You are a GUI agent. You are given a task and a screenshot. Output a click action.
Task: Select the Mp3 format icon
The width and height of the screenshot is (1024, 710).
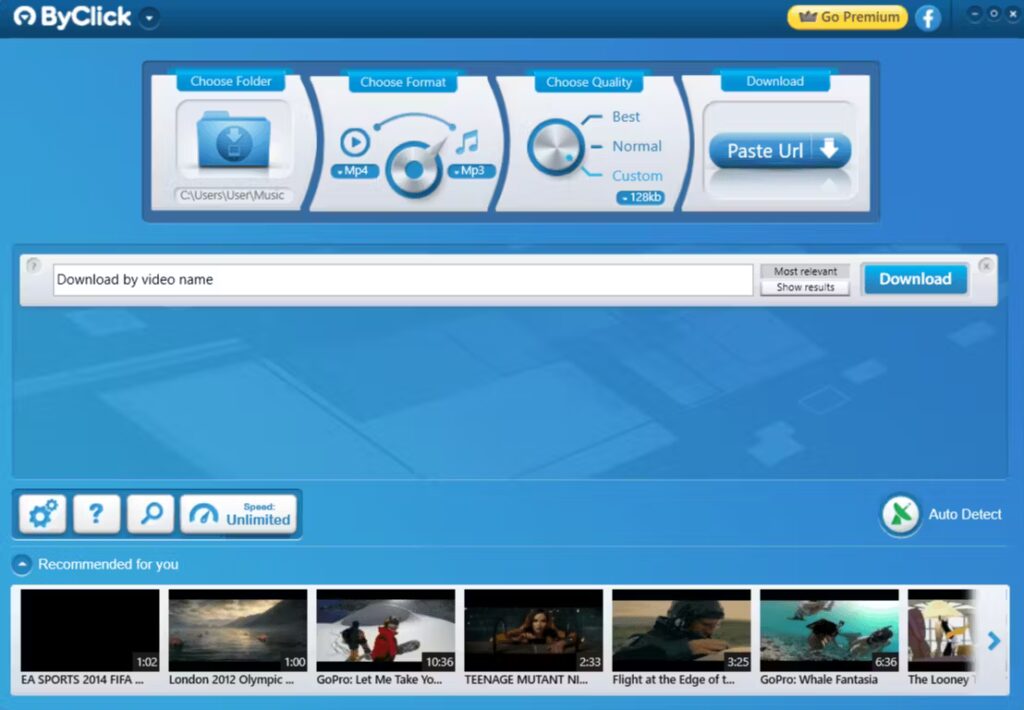470,170
